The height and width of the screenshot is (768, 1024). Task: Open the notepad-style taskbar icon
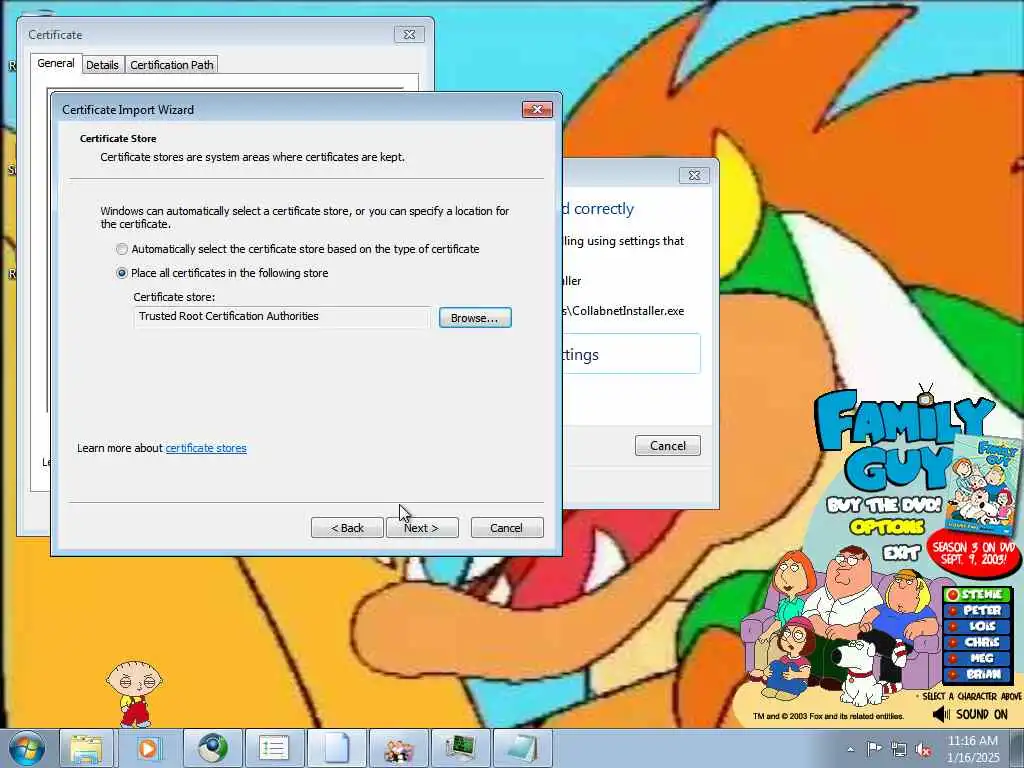[522, 748]
